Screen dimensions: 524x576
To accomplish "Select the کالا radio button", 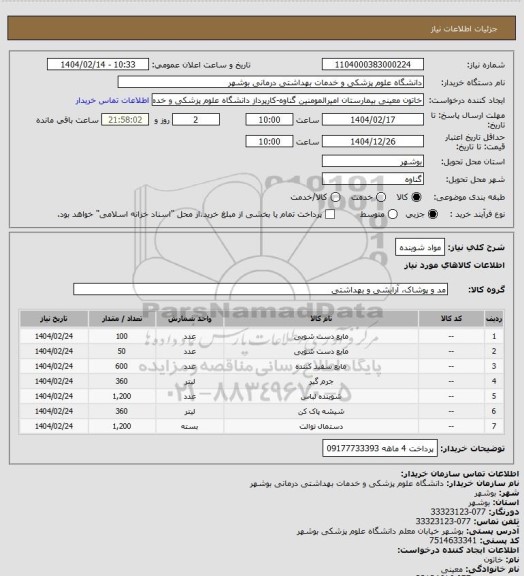I will (416, 197).
